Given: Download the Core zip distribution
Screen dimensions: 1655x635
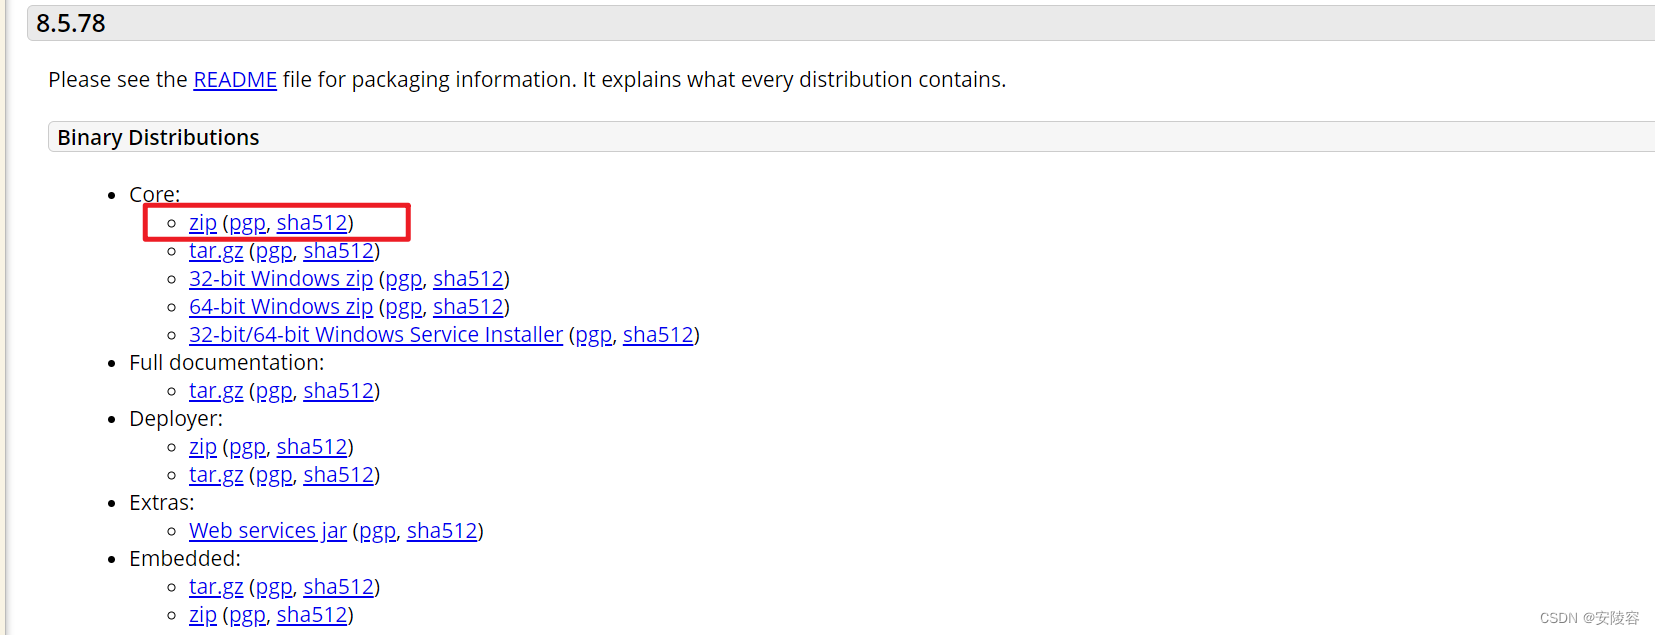Looking at the screenshot, I should click(203, 223).
